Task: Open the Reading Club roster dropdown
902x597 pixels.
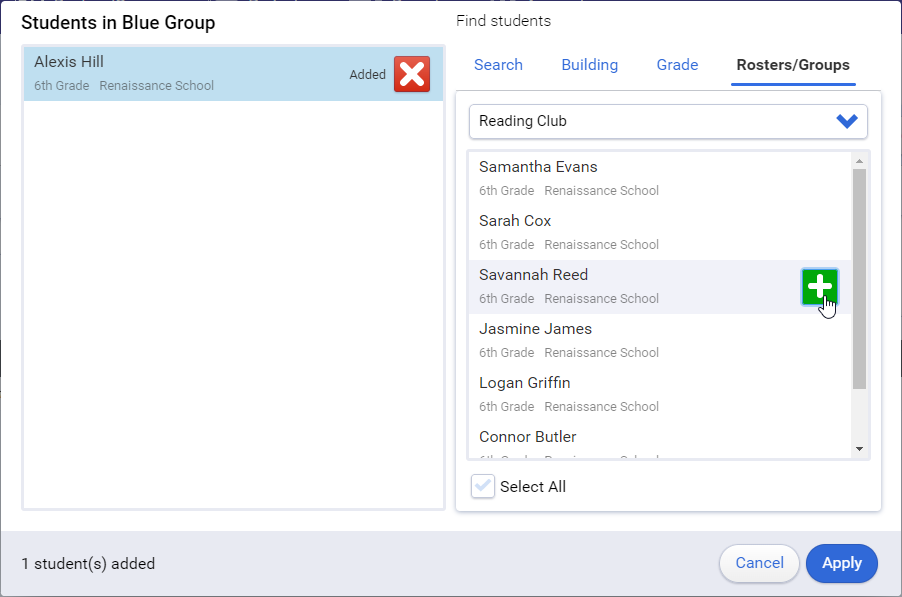Action: [x=668, y=121]
